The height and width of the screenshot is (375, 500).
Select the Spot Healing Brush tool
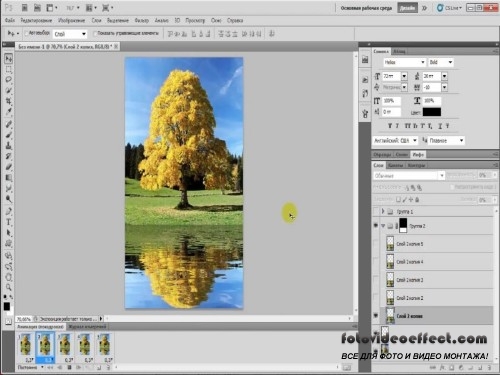point(9,124)
